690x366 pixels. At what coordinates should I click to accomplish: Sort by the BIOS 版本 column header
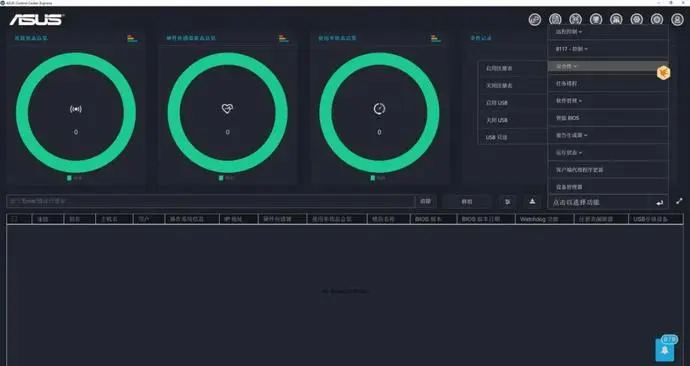tap(433, 219)
